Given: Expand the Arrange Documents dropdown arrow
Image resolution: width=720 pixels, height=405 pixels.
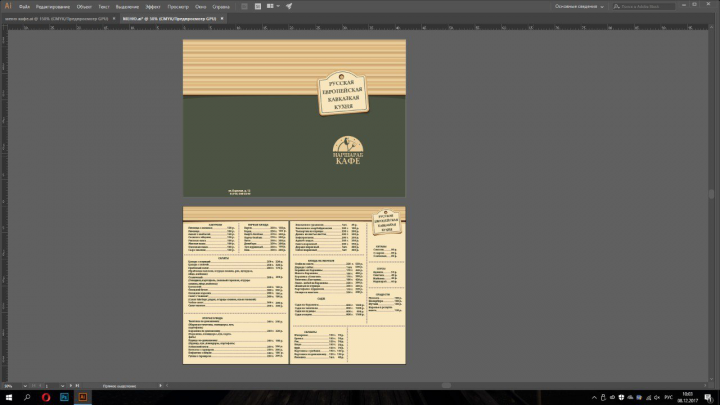Looking at the screenshot, I should (x=278, y=6).
